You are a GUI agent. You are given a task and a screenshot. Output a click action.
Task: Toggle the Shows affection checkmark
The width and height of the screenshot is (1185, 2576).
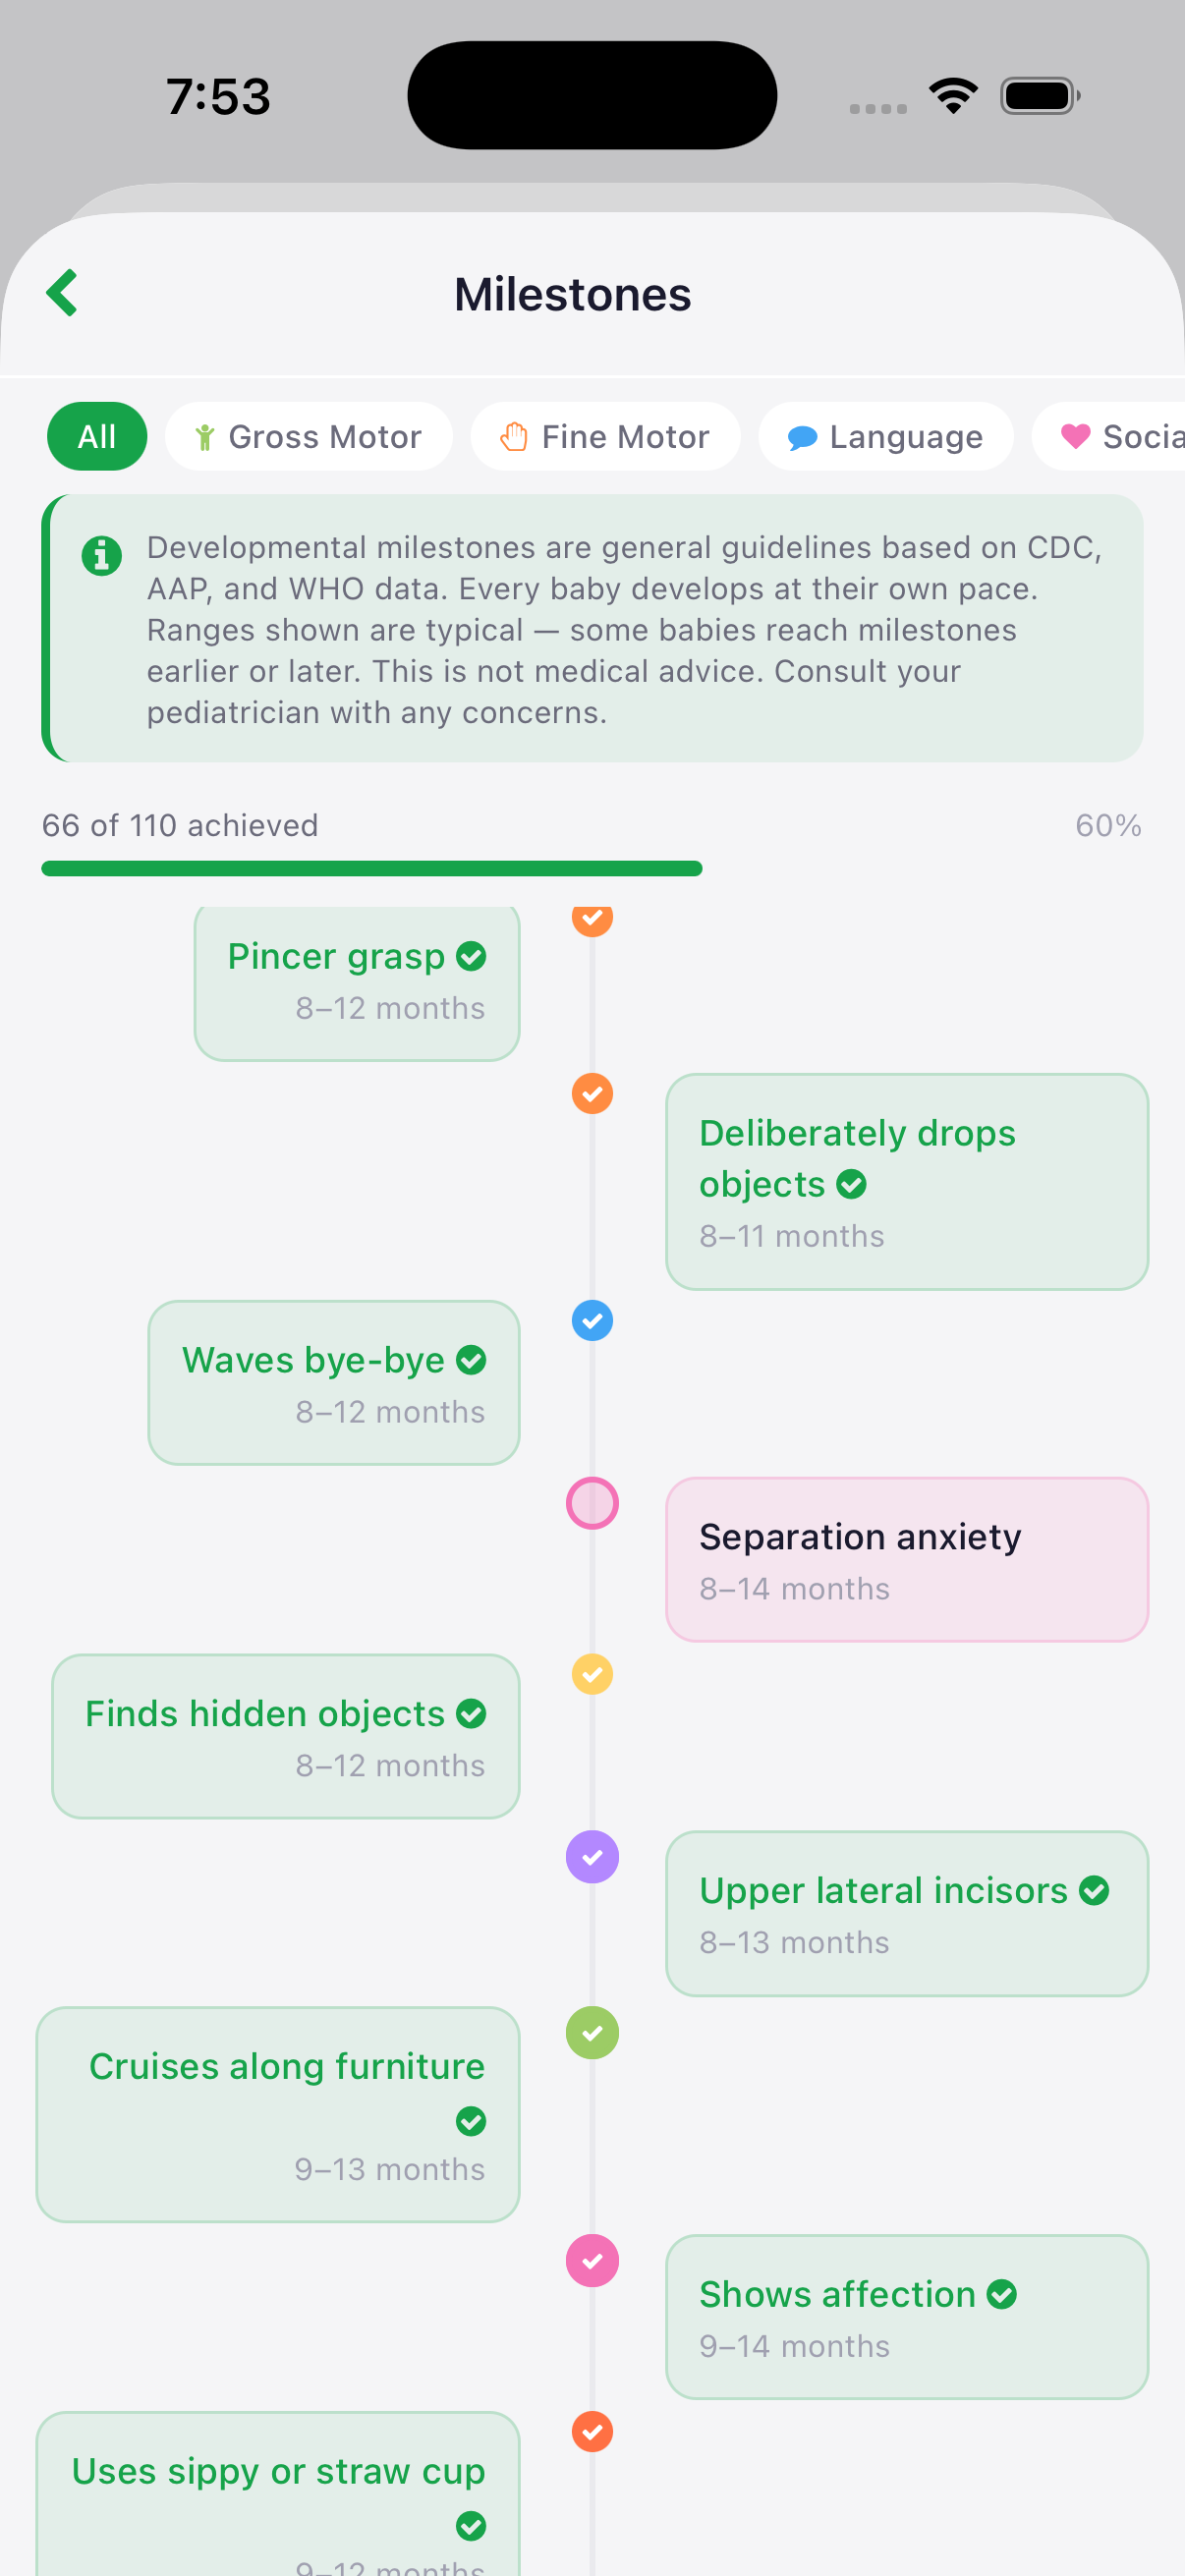pos(1001,2294)
